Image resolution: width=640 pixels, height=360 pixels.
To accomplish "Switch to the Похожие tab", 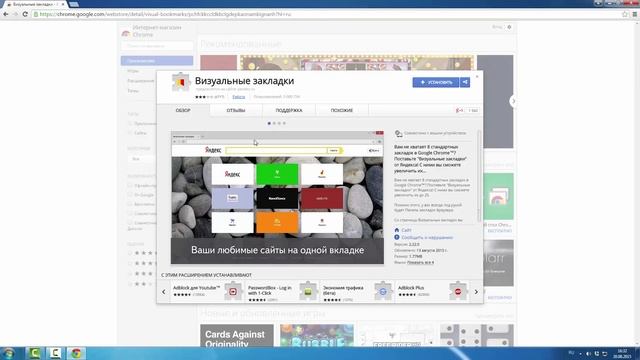I will [342, 110].
